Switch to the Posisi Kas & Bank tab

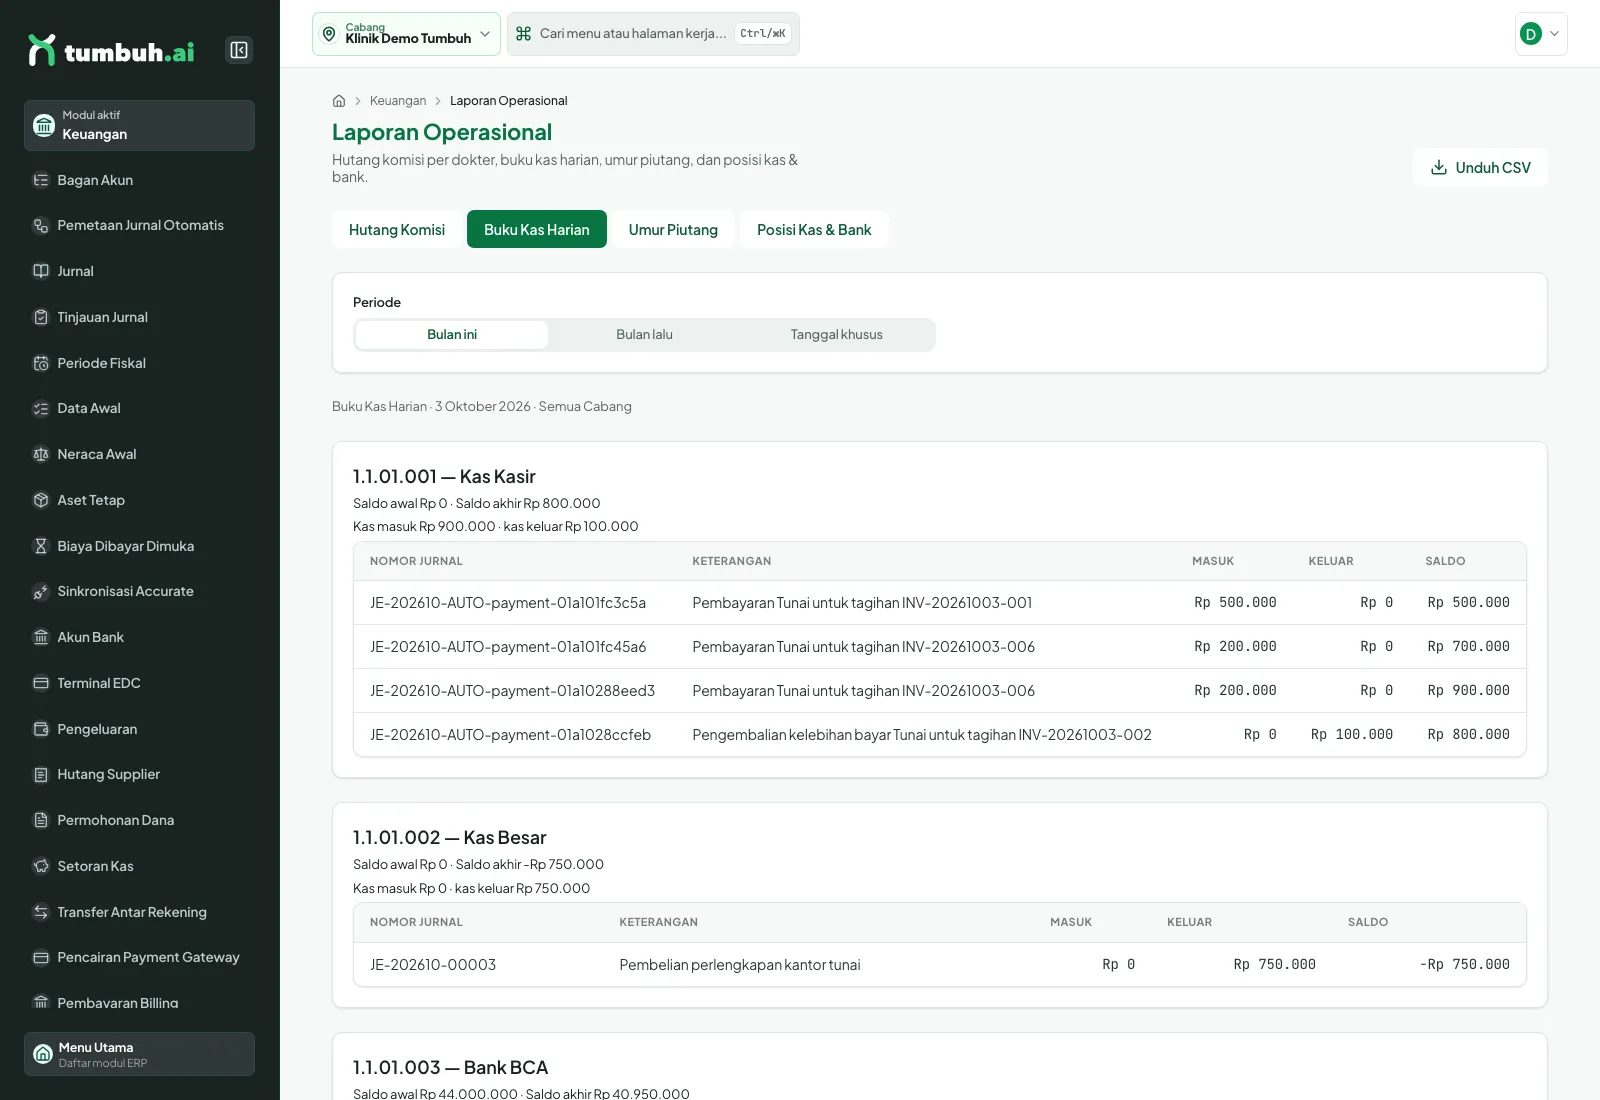tap(814, 229)
